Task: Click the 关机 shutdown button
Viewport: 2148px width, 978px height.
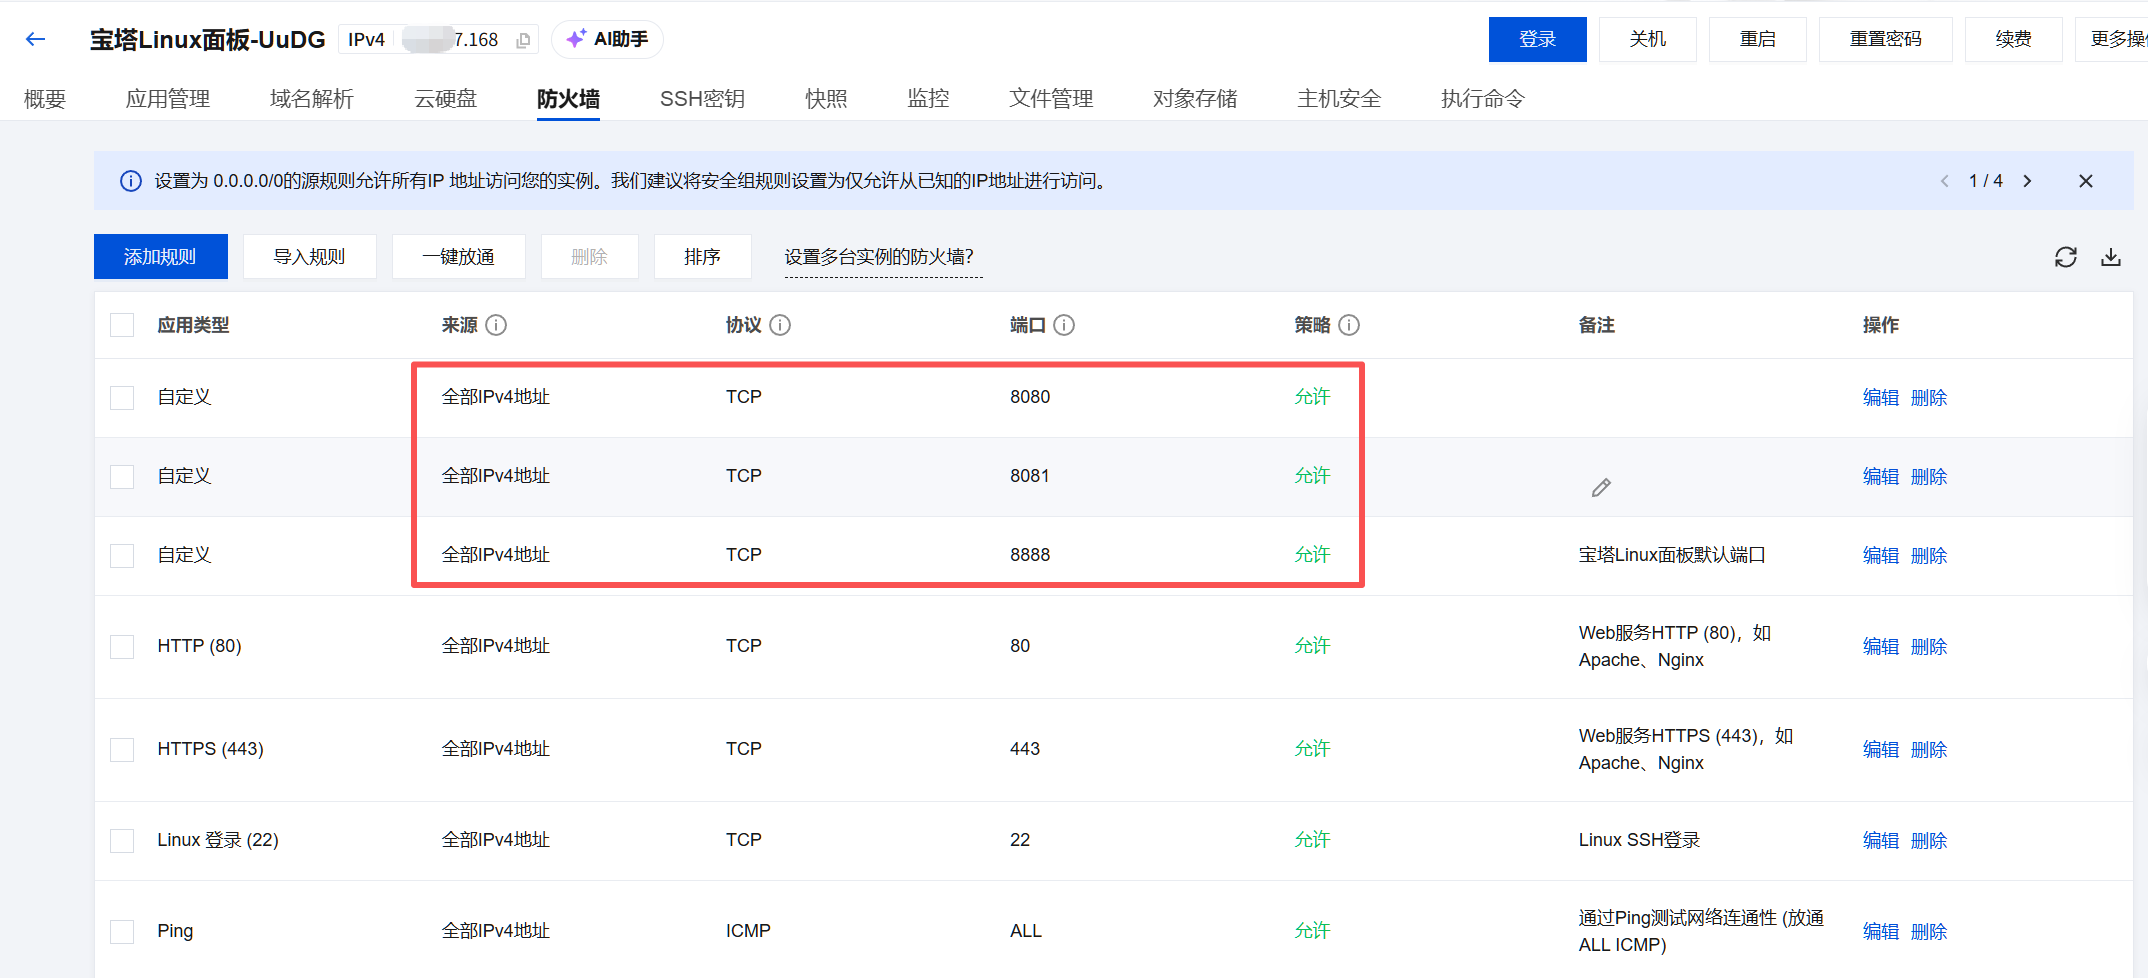Action: [x=1648, y=39]
